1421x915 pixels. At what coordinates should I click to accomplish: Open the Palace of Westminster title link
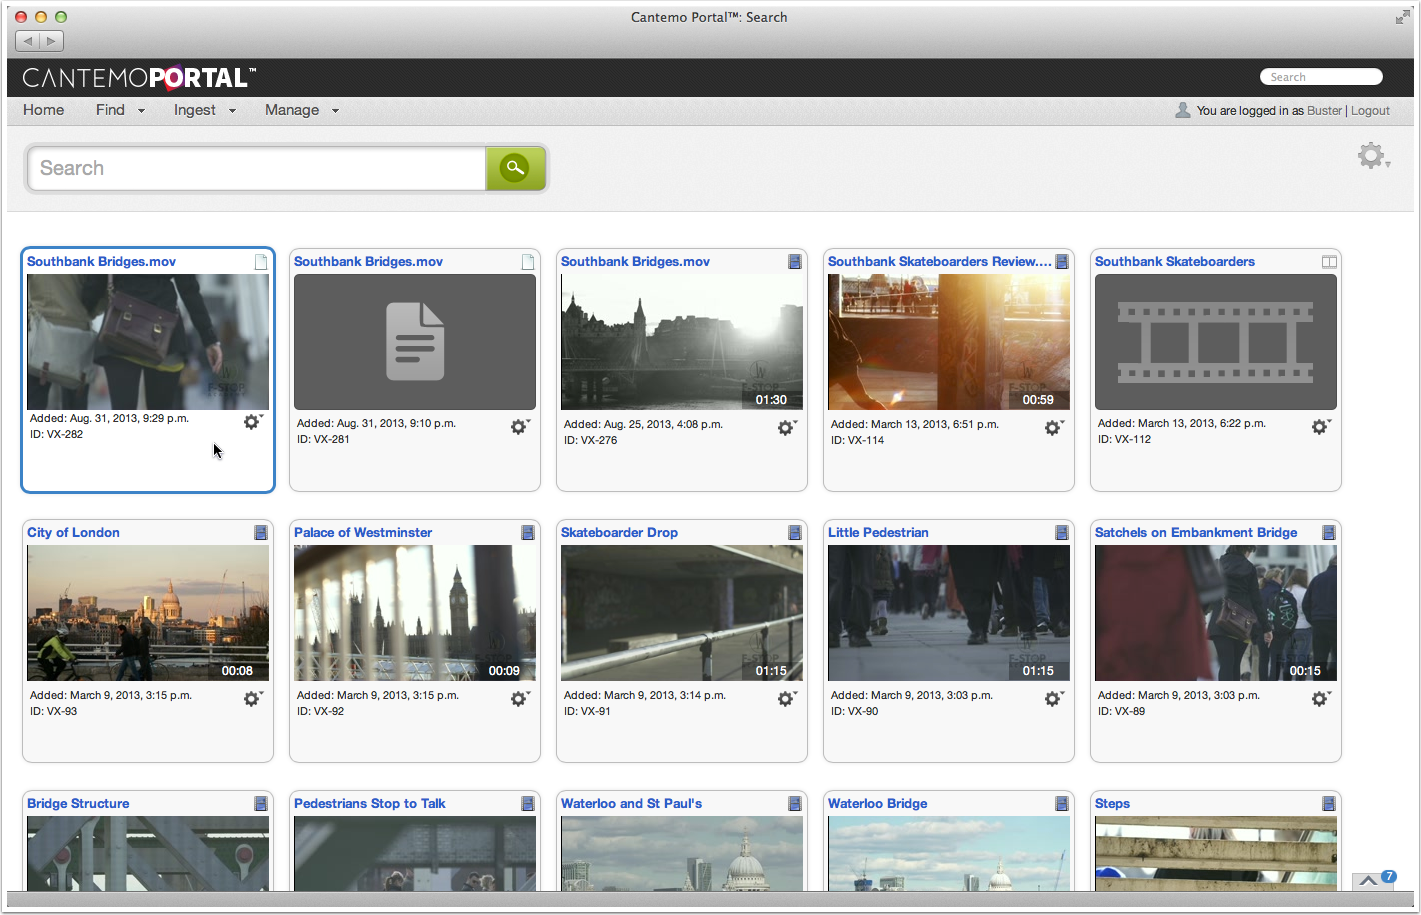coord(363,533)
